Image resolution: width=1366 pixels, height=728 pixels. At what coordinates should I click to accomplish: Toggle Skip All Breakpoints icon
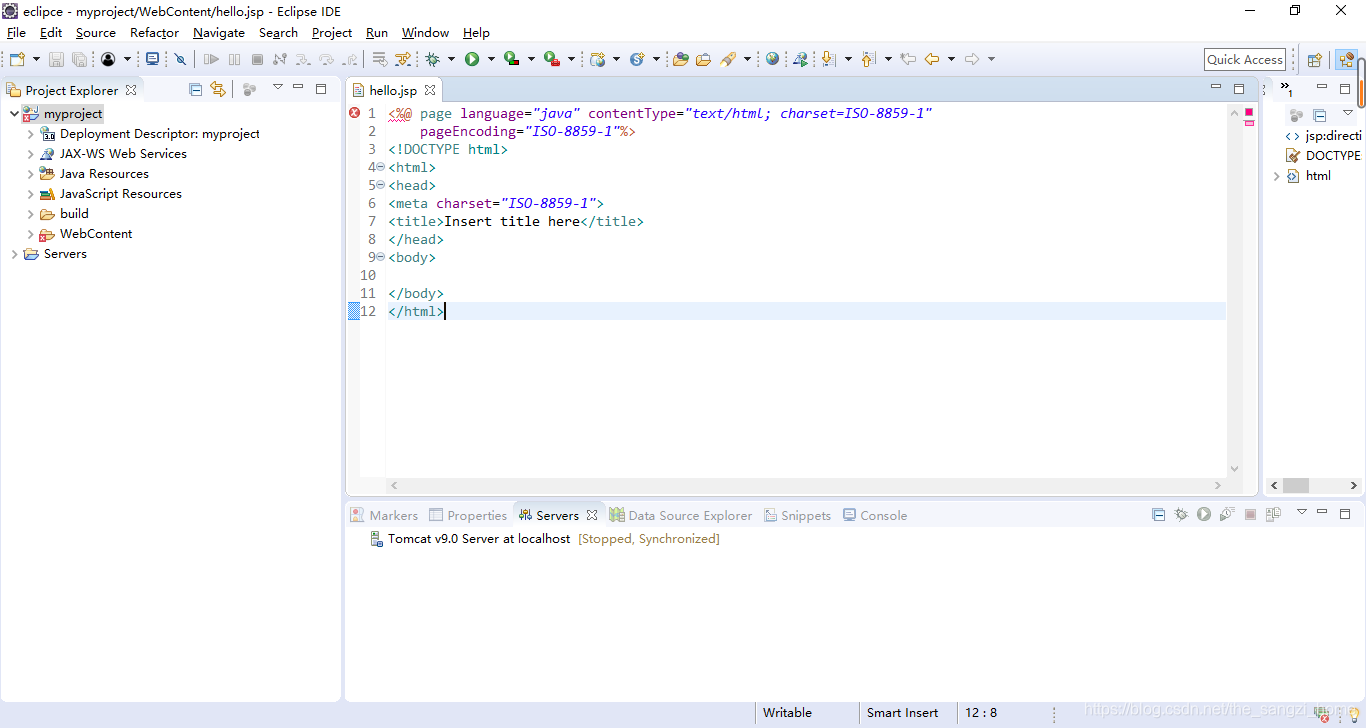(x=180, y=59)
